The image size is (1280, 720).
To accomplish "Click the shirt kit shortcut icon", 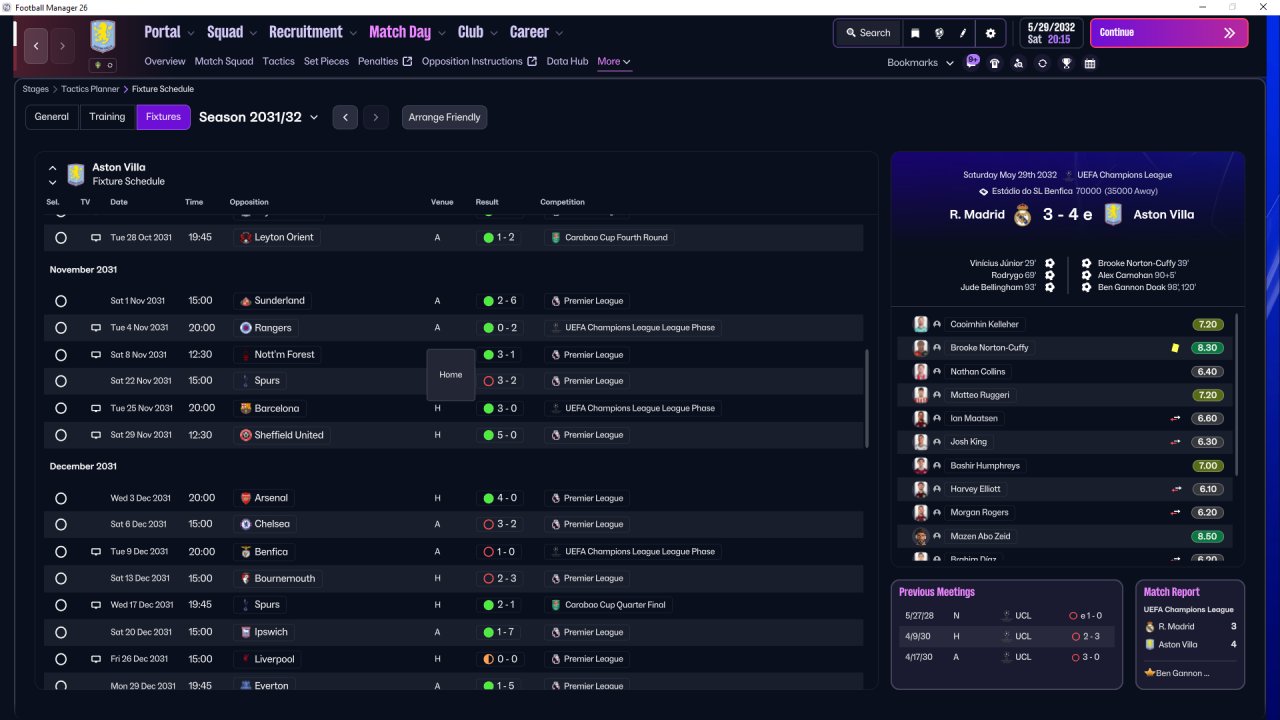I will 994,63.
